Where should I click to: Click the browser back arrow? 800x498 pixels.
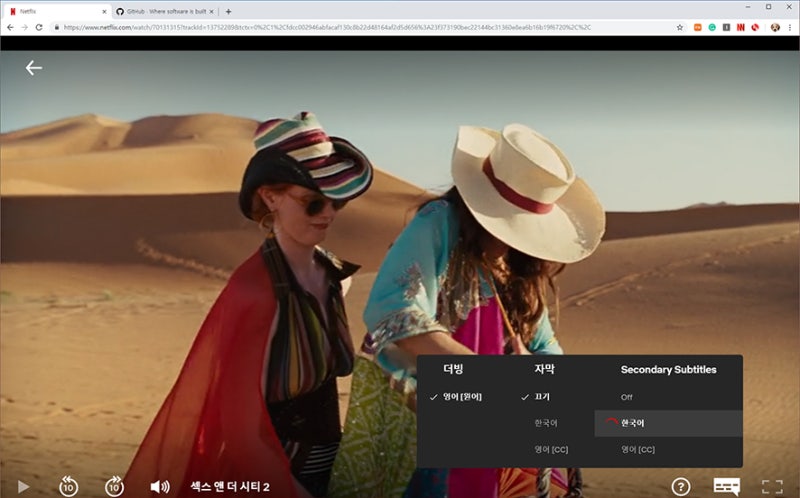10,27
